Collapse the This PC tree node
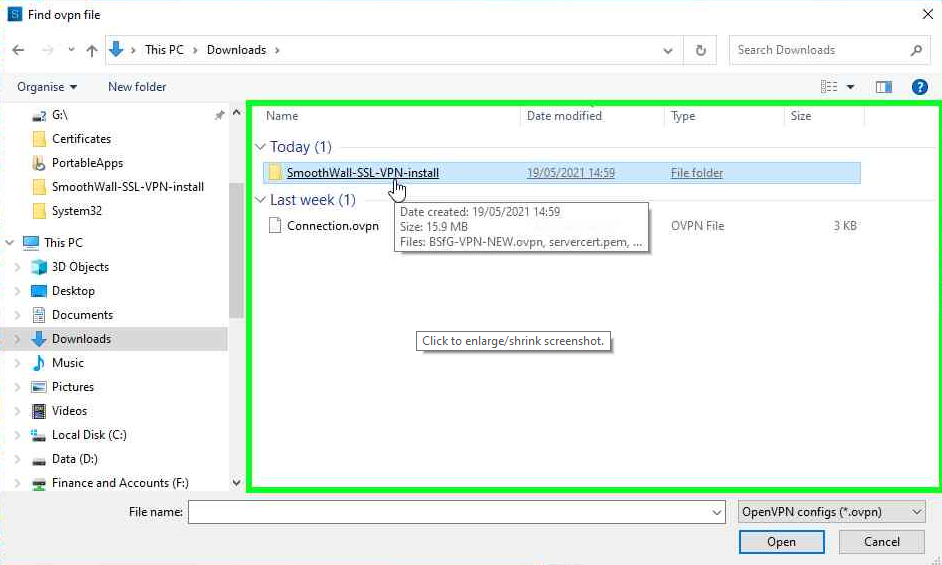 (10, 243)
